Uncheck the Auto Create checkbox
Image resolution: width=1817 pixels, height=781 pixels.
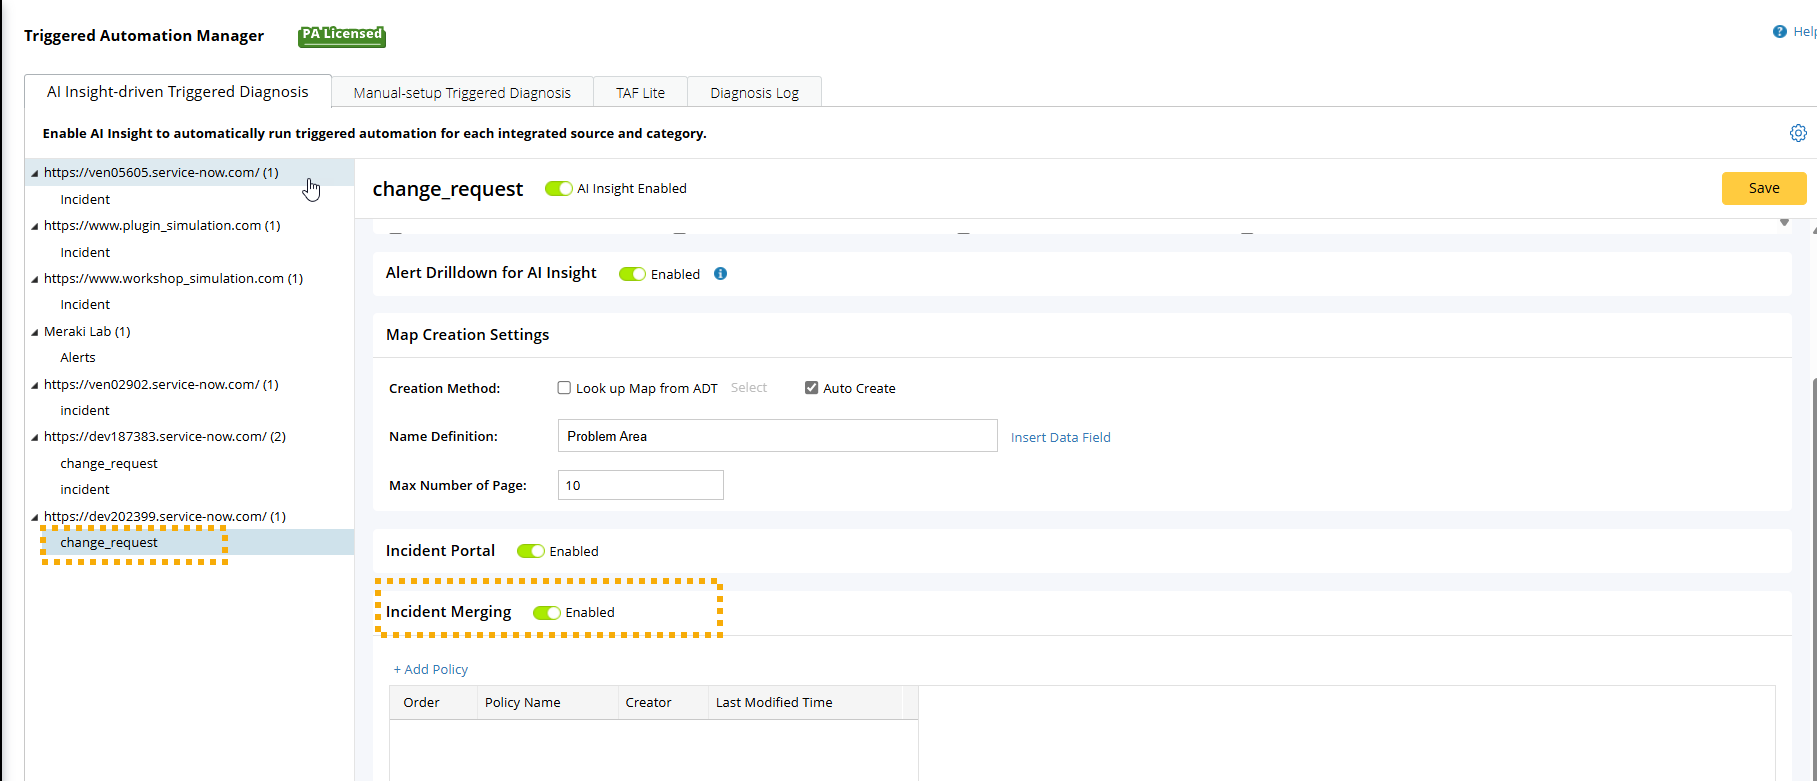click(x=811, y=388)
